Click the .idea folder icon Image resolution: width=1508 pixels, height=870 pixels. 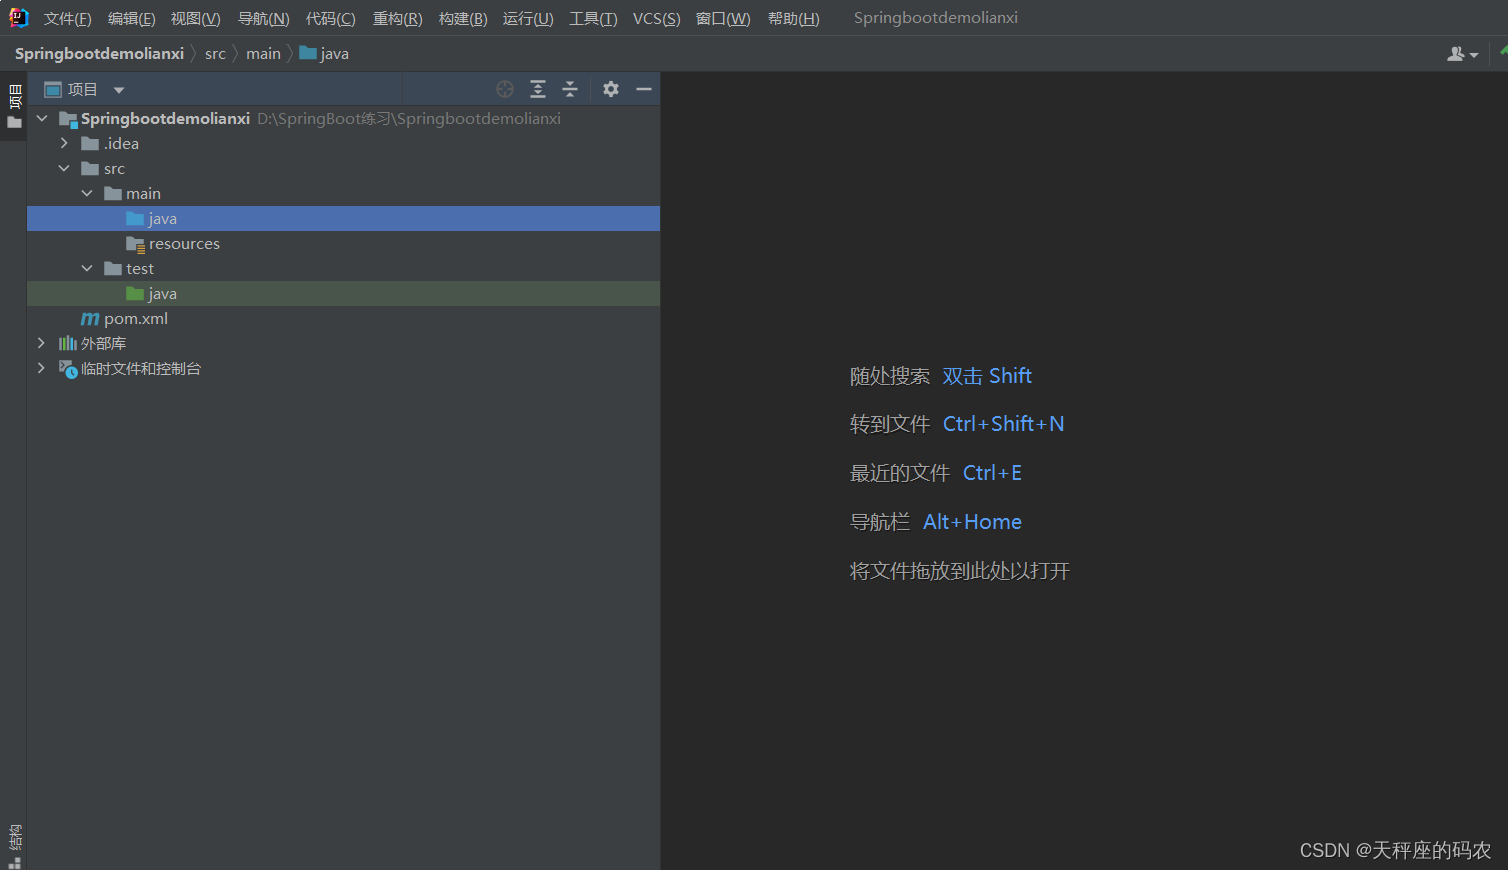[x=90, y=144]
